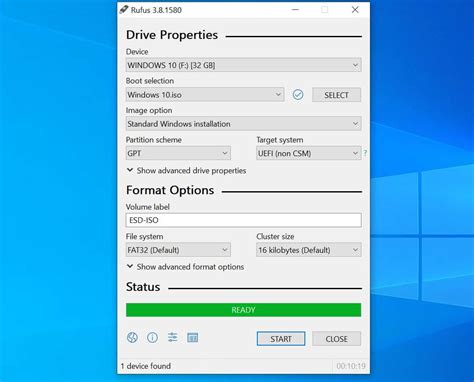Image resolution: width=474 pixels, height=382 pixels.
Task: Open the Boot selection dropdown
Action: 205,95
